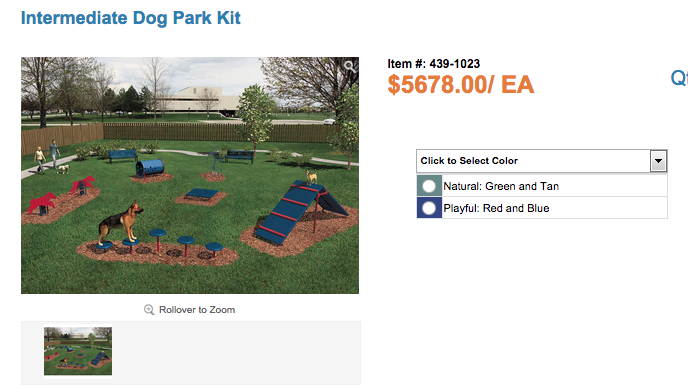The width and height of the screenshot is (688, 388).
Task: Click the German shepherd in the product image
Action: click(x=121, y=223)
